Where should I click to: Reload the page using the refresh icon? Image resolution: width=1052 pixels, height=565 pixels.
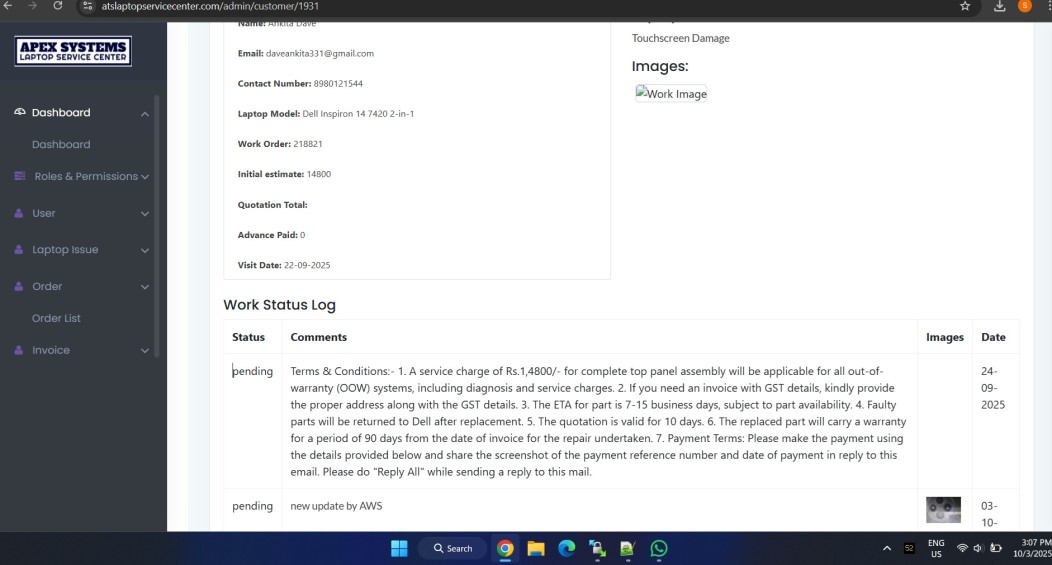tap(58, 6)
